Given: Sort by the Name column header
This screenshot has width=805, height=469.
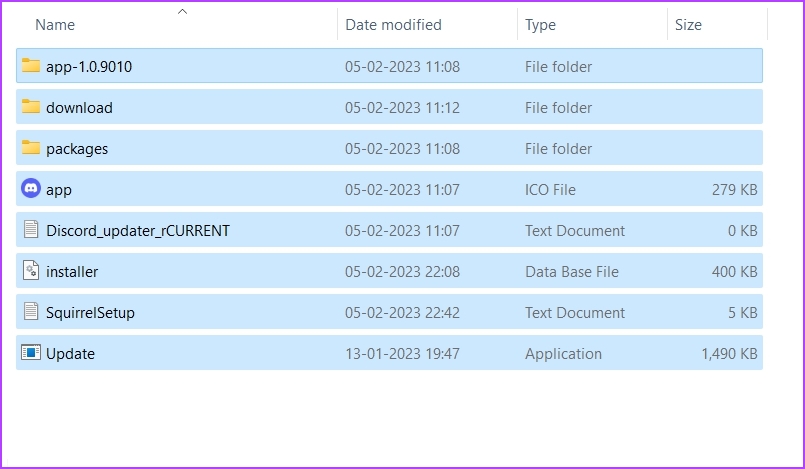Looking at the screenshot, I should point(55,25).
